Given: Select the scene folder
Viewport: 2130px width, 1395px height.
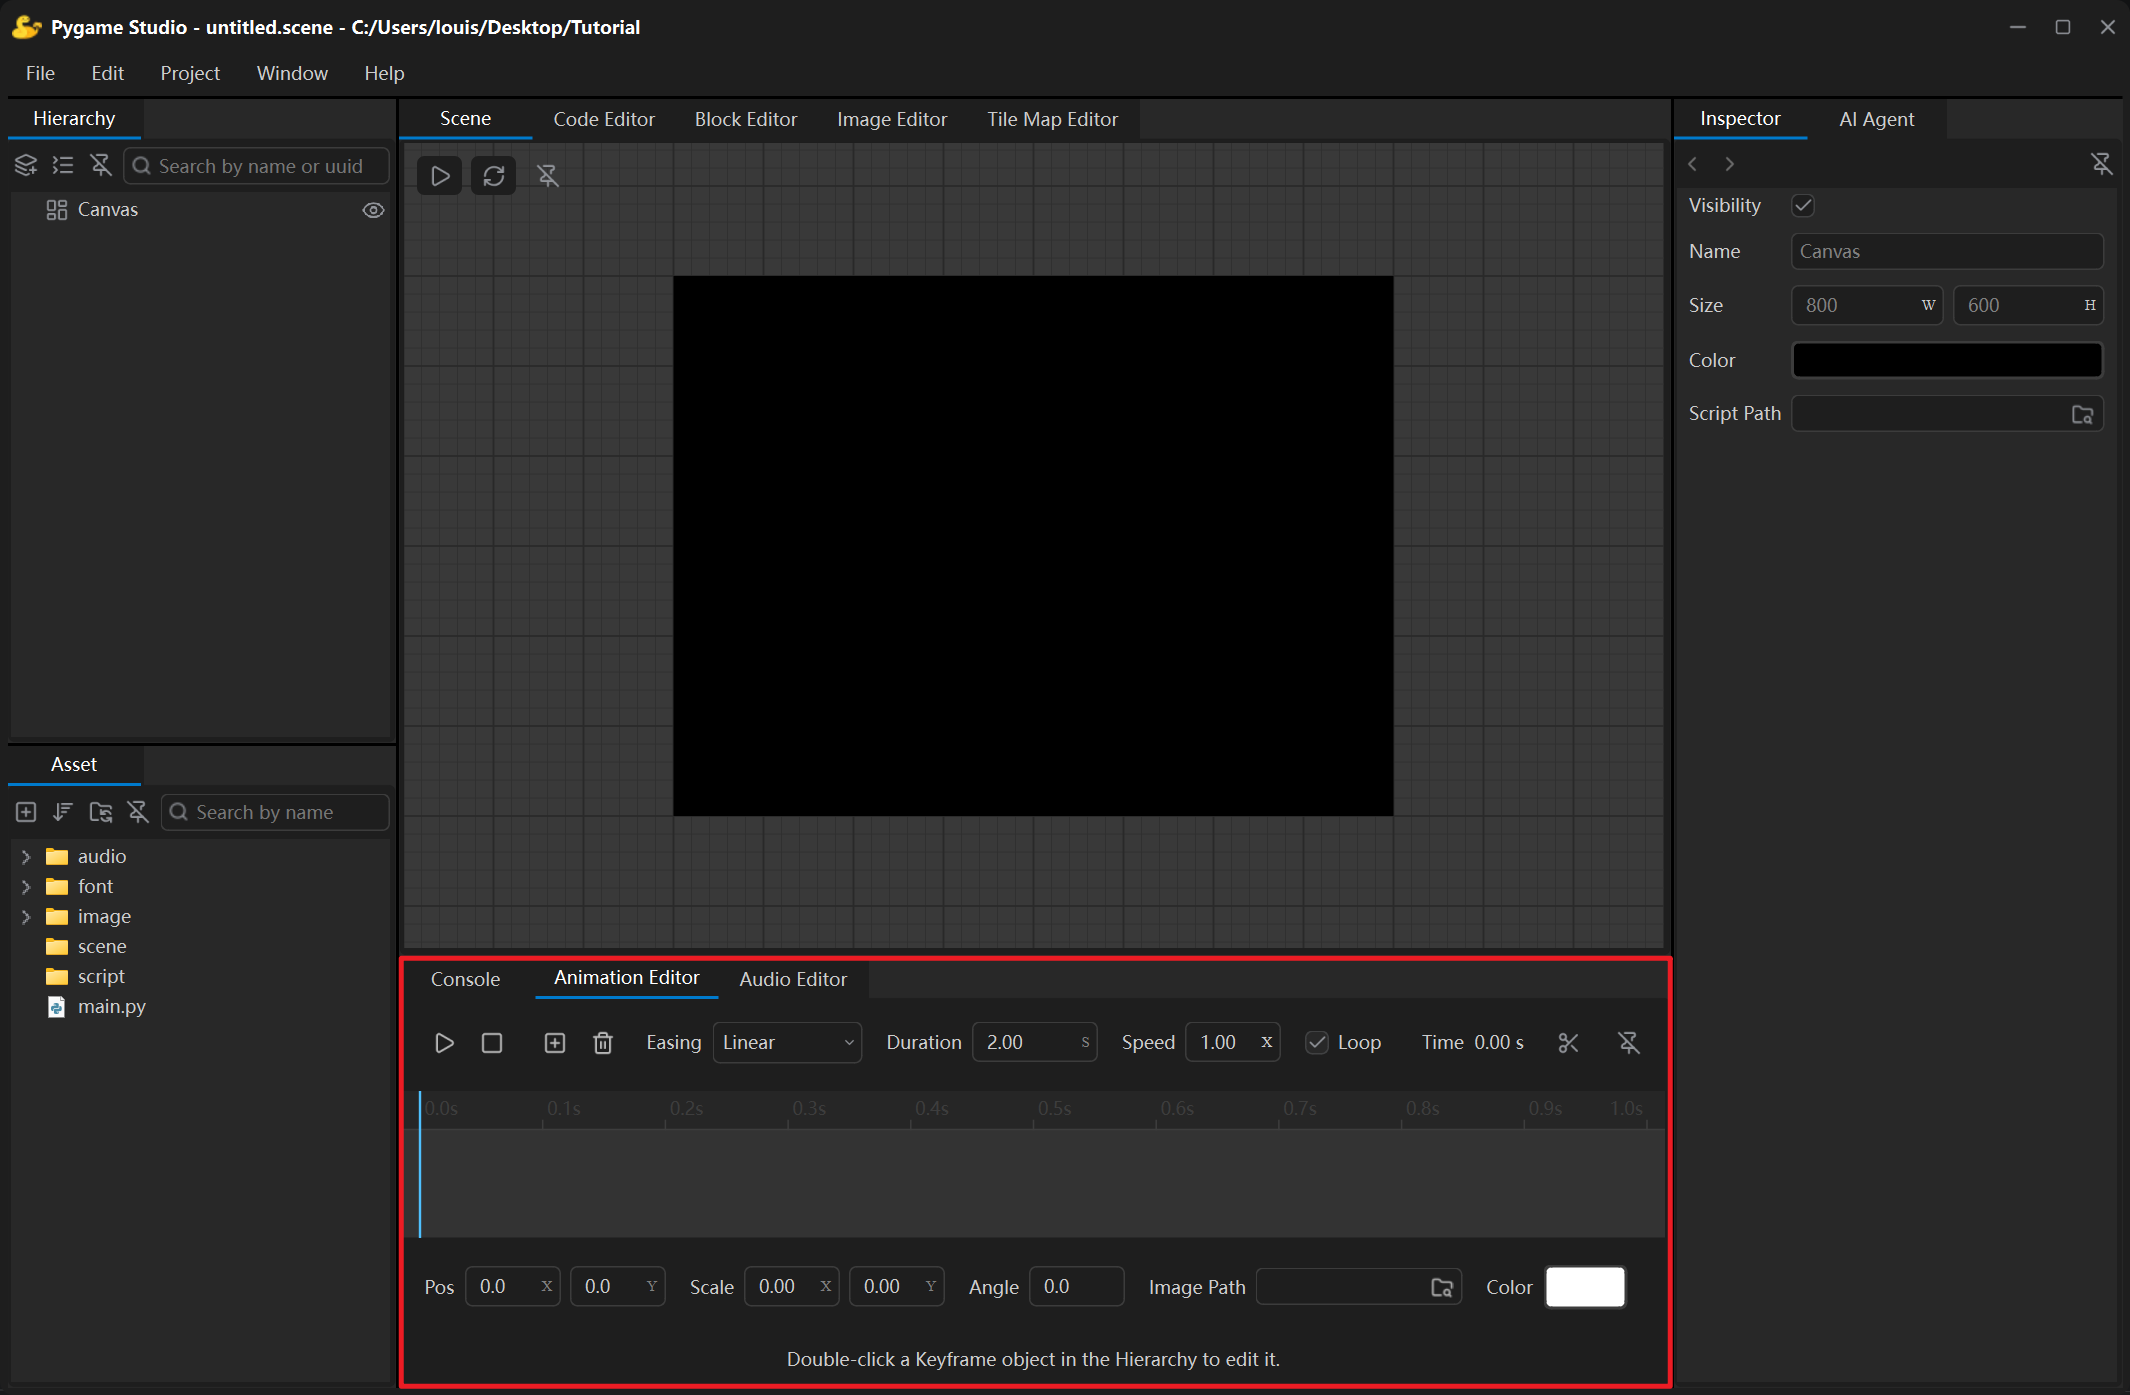Looking at the screenshot, I should tap(102, 946).
